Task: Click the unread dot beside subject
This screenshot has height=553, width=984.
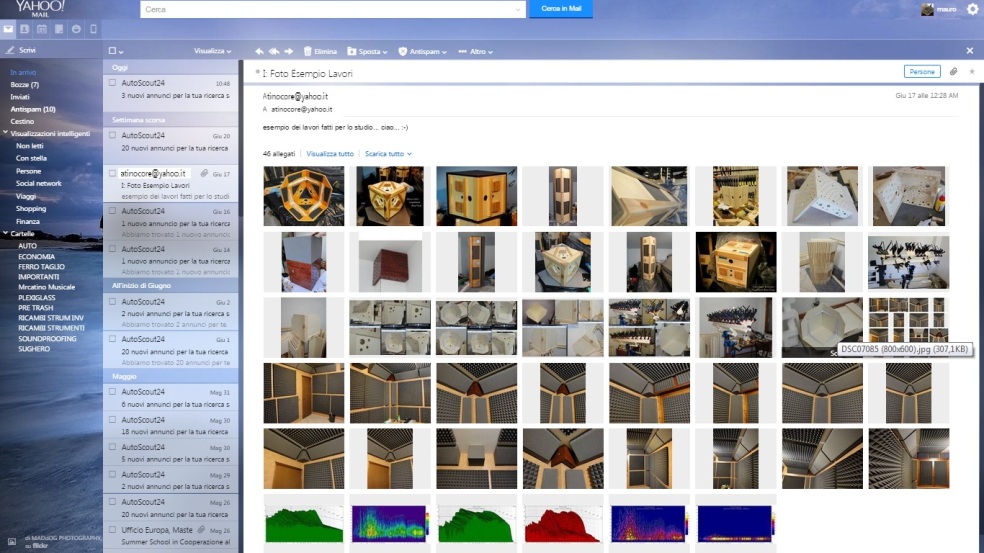Action: point(257,73)
